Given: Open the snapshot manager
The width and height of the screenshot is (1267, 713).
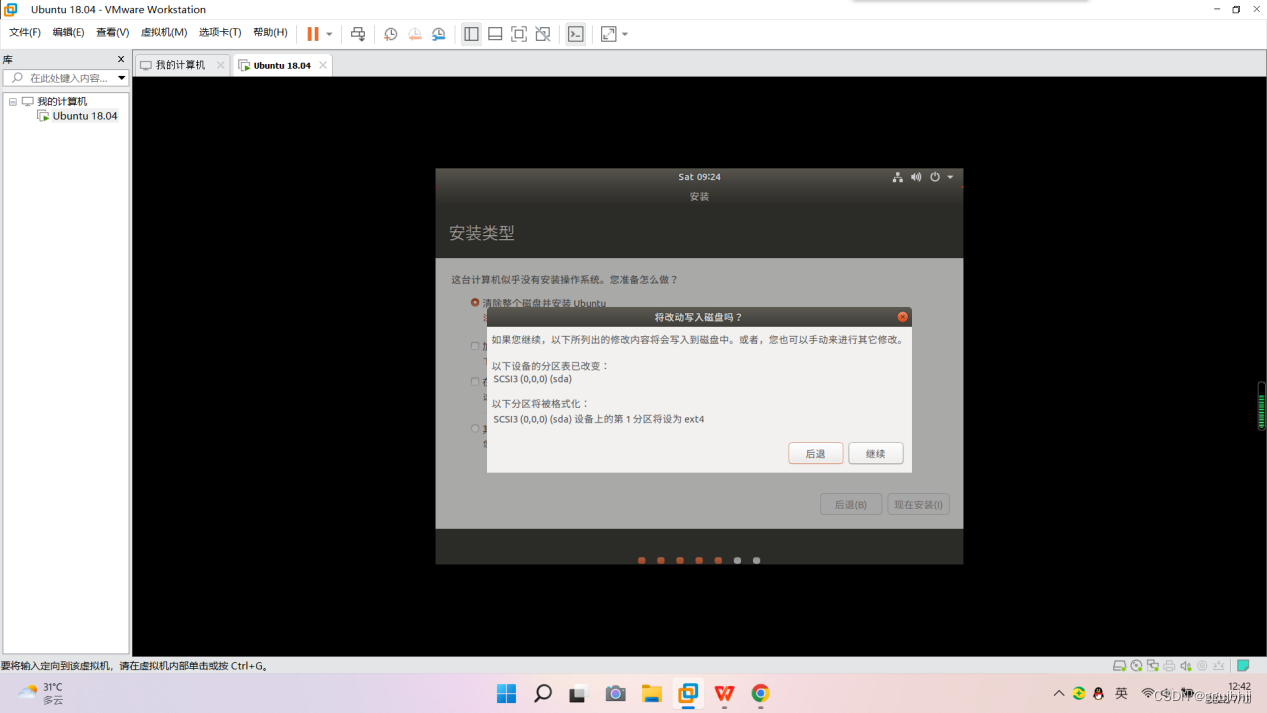Looking at the screenshot, I should coord(439,34).
